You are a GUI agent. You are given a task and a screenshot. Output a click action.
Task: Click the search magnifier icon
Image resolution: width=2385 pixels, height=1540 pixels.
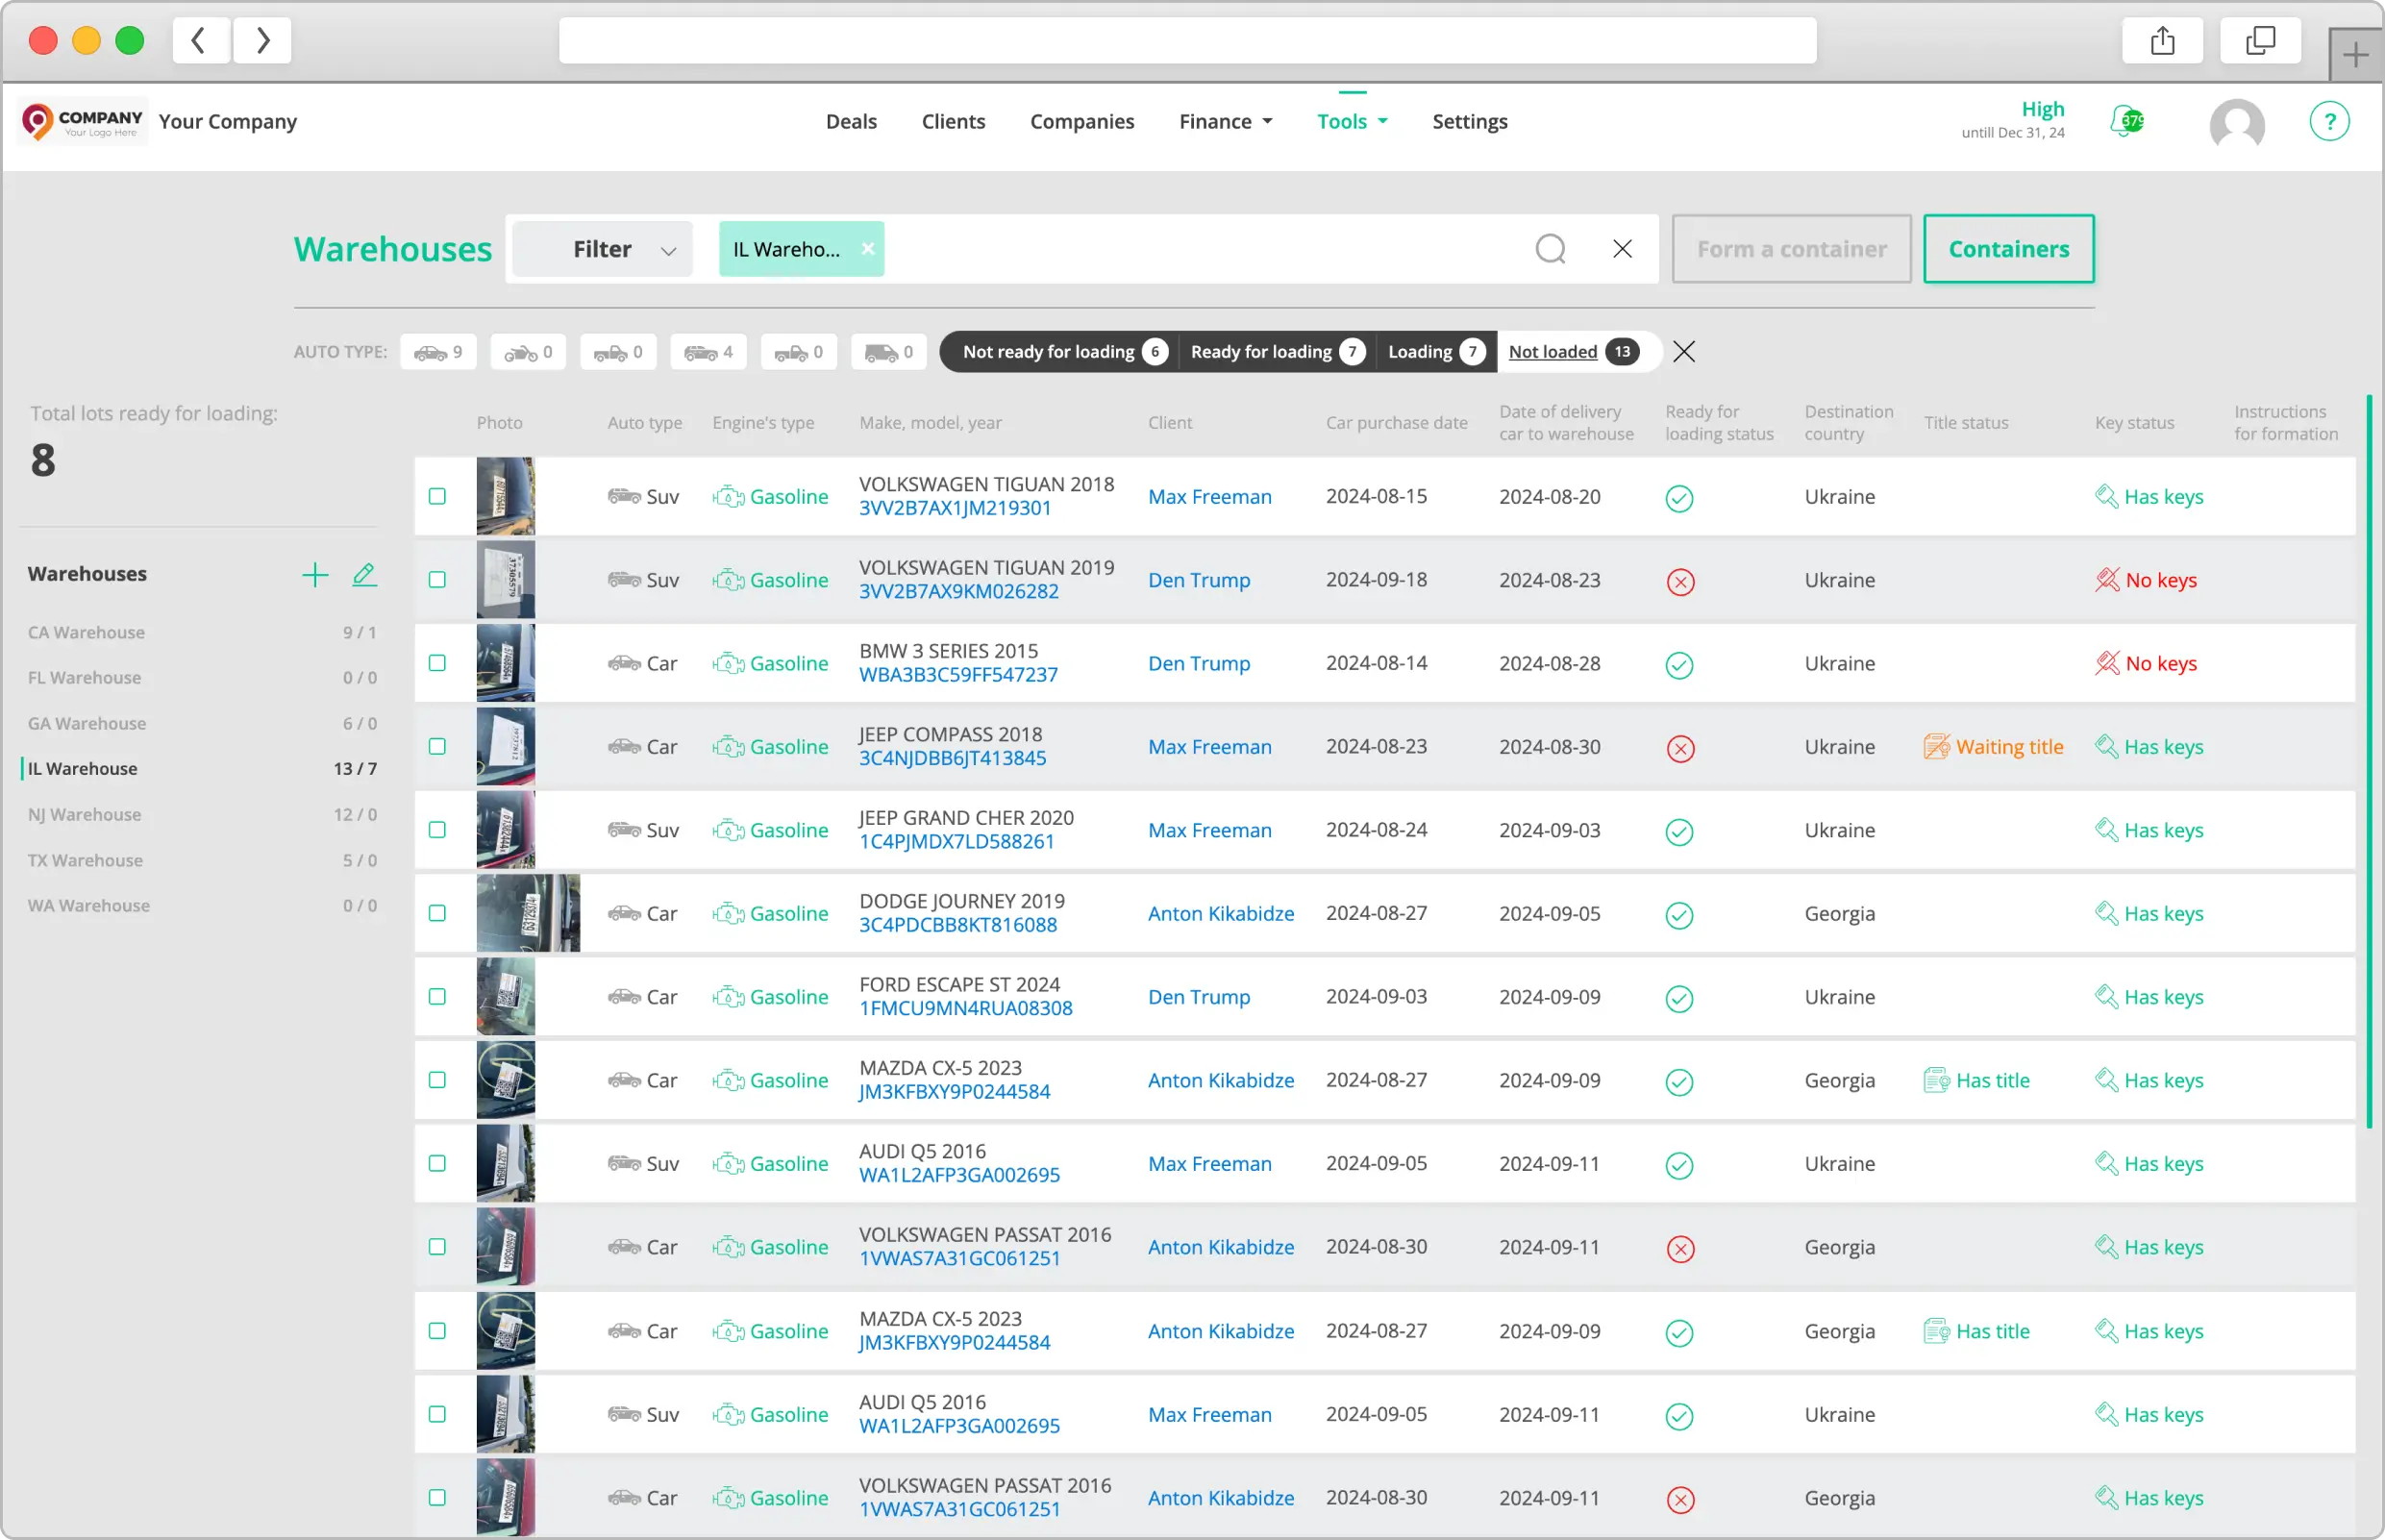[1550, 248]
